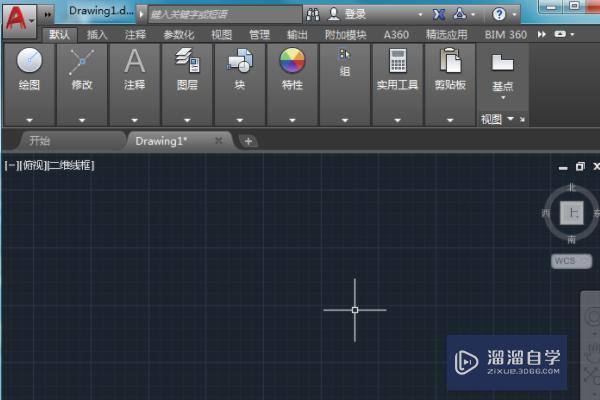Switch to the 插入 ribbon tab

click(97, 35)
